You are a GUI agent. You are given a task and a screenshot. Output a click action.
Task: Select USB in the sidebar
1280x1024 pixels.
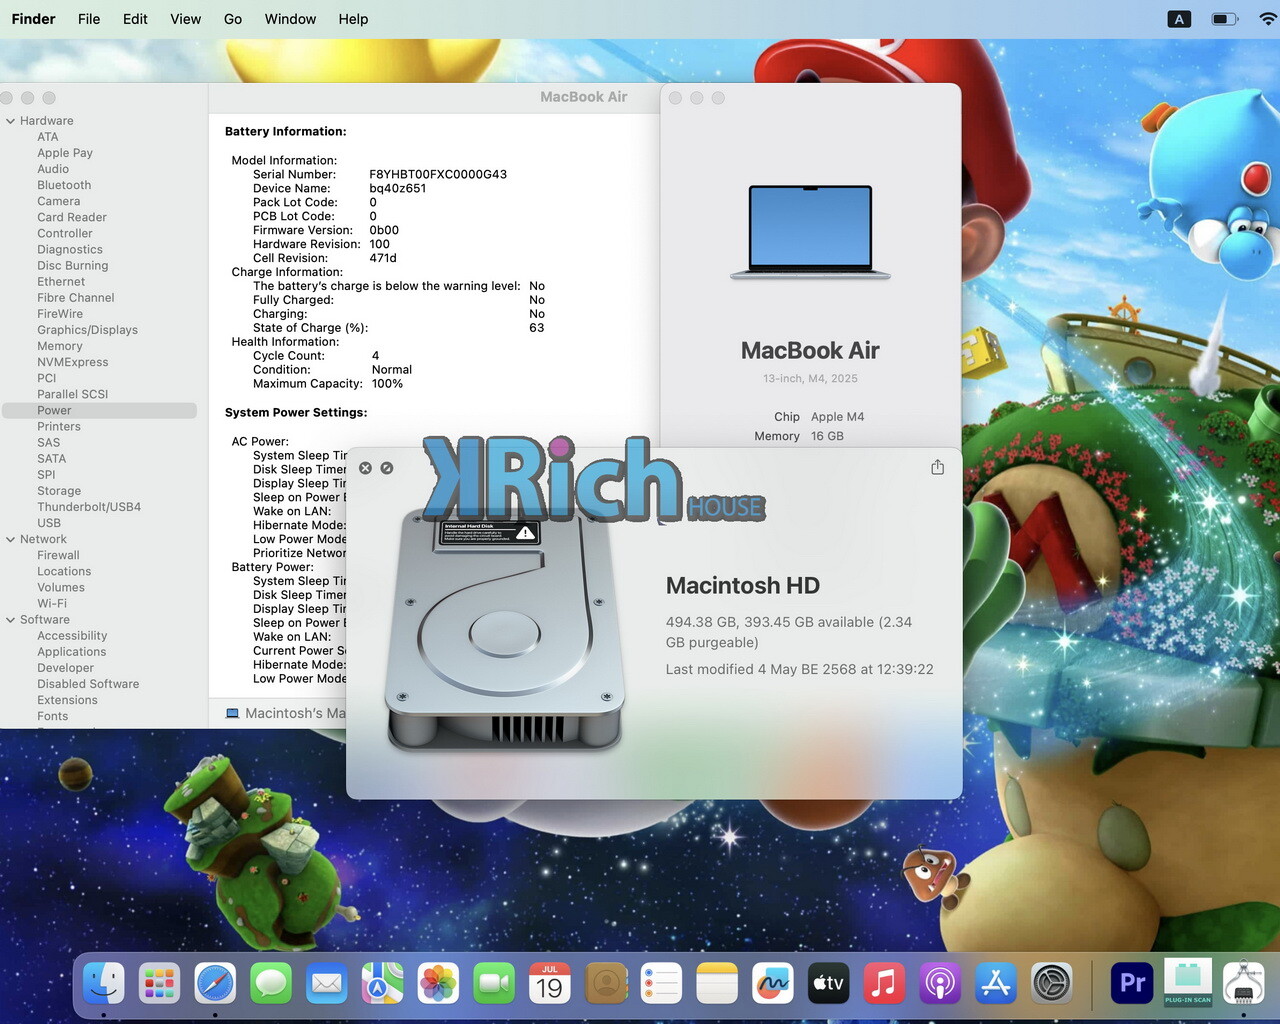49,523
